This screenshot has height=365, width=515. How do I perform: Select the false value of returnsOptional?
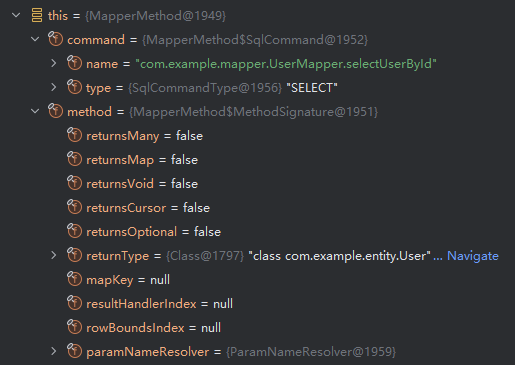[x=207, y=232]
